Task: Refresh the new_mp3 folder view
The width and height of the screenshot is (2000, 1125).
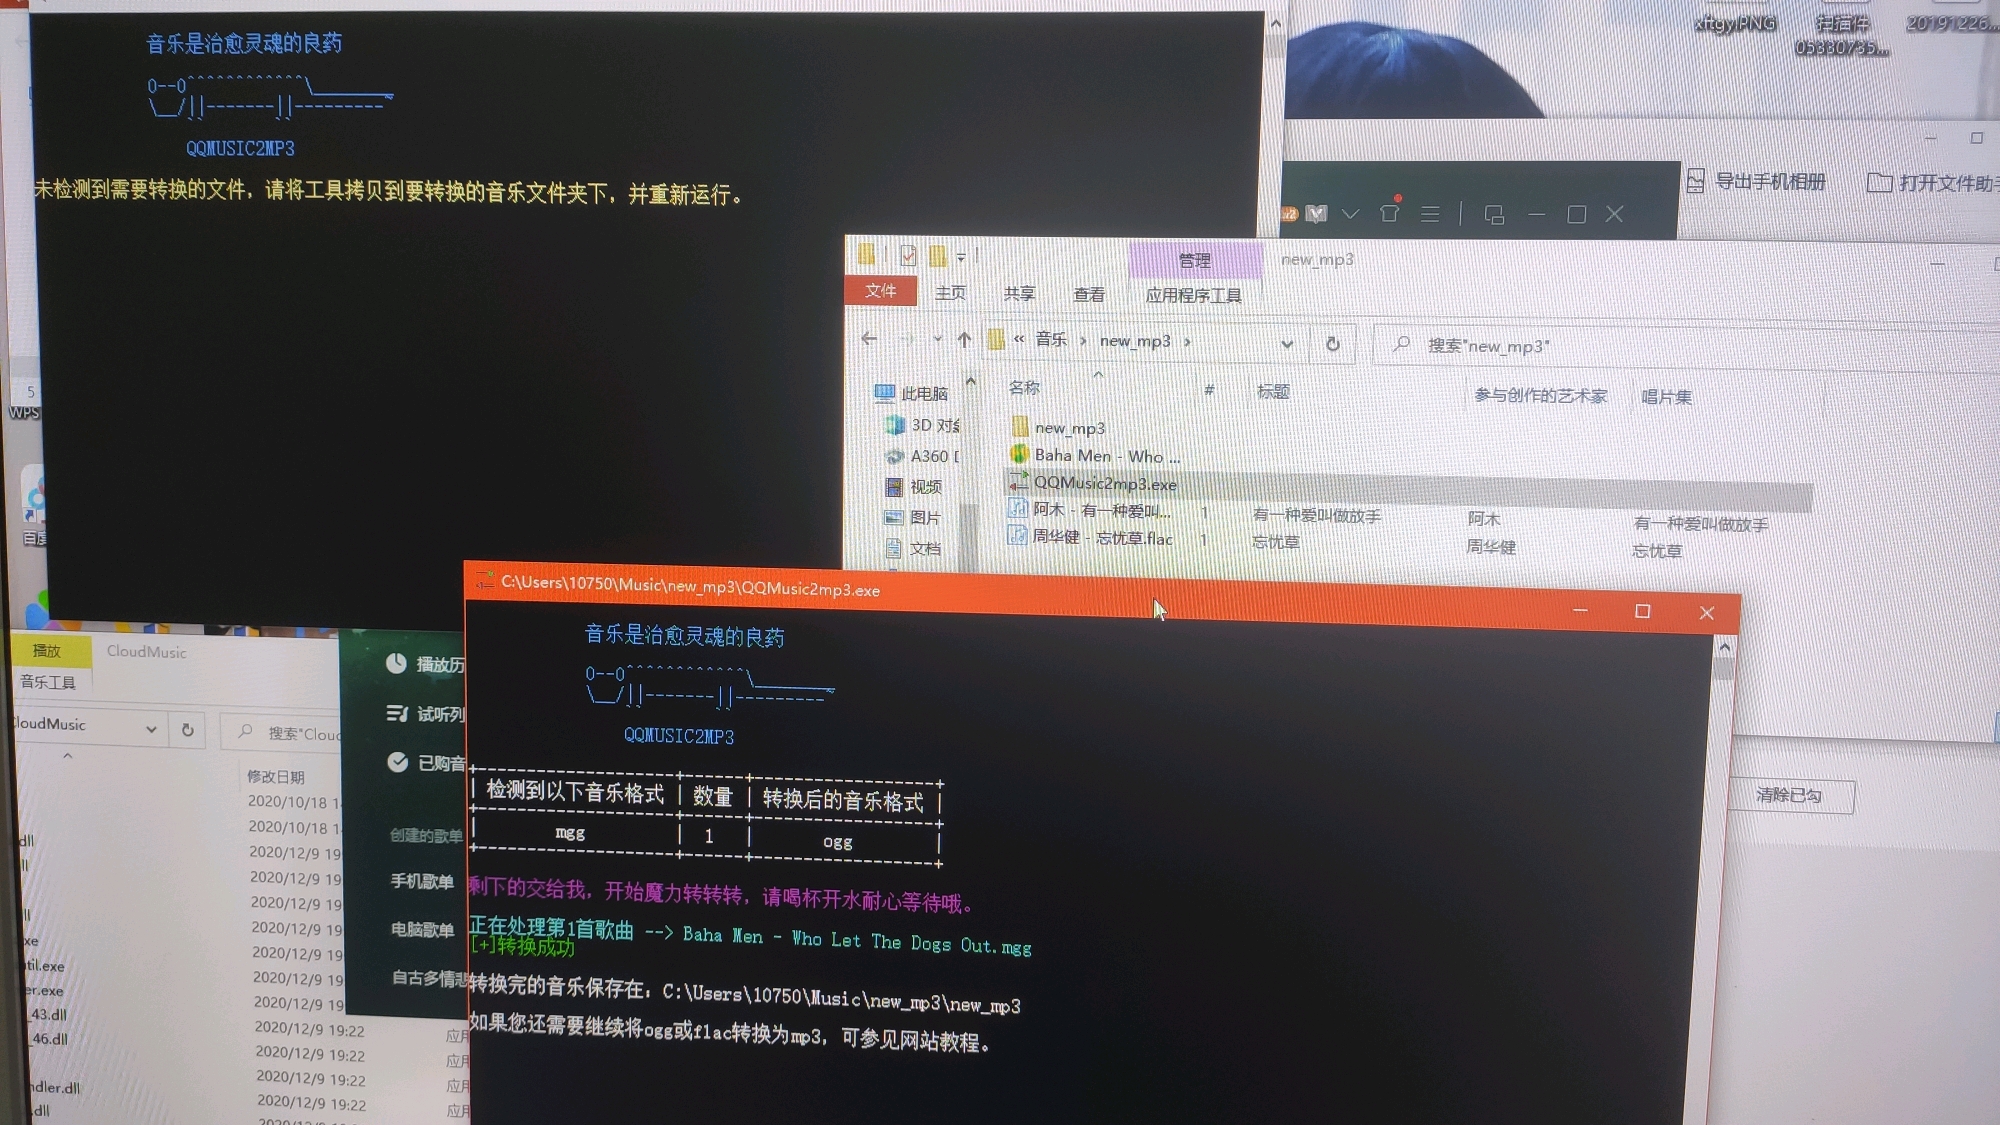Action: (1332, 343)
